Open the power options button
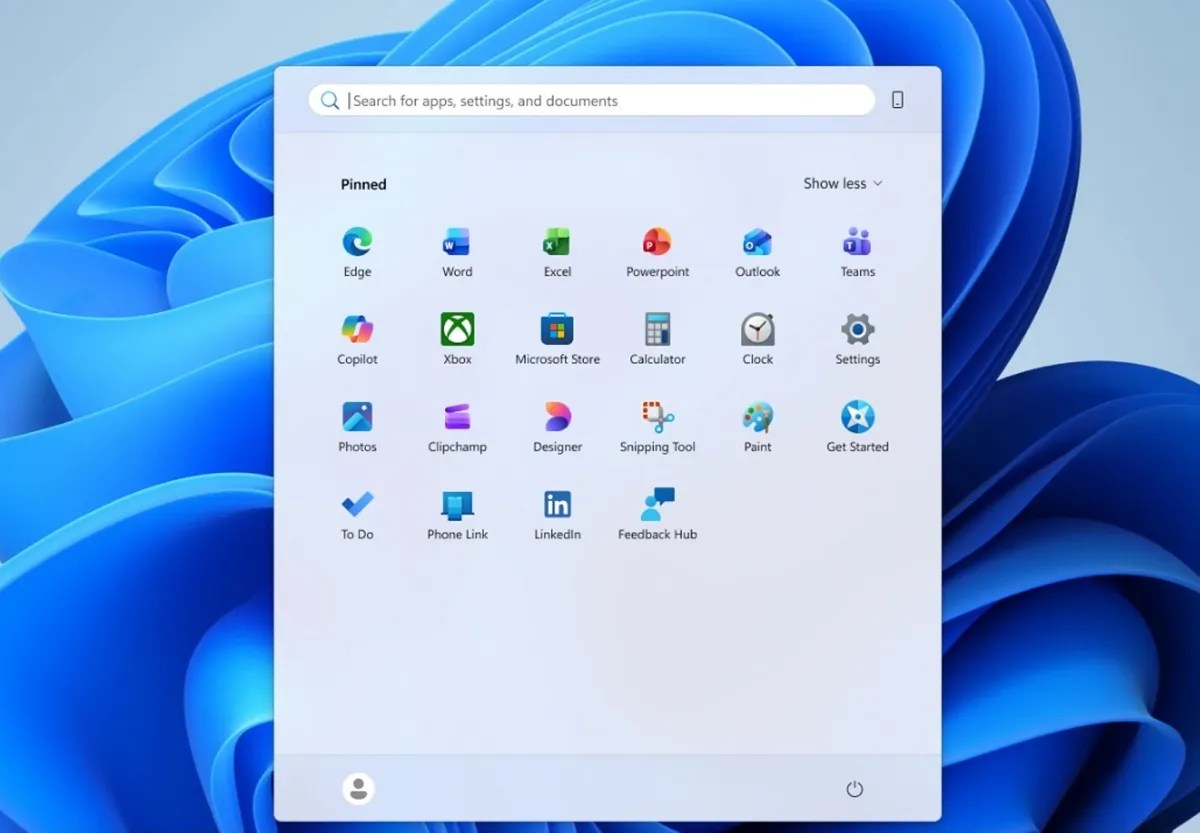 click(854, 789)
